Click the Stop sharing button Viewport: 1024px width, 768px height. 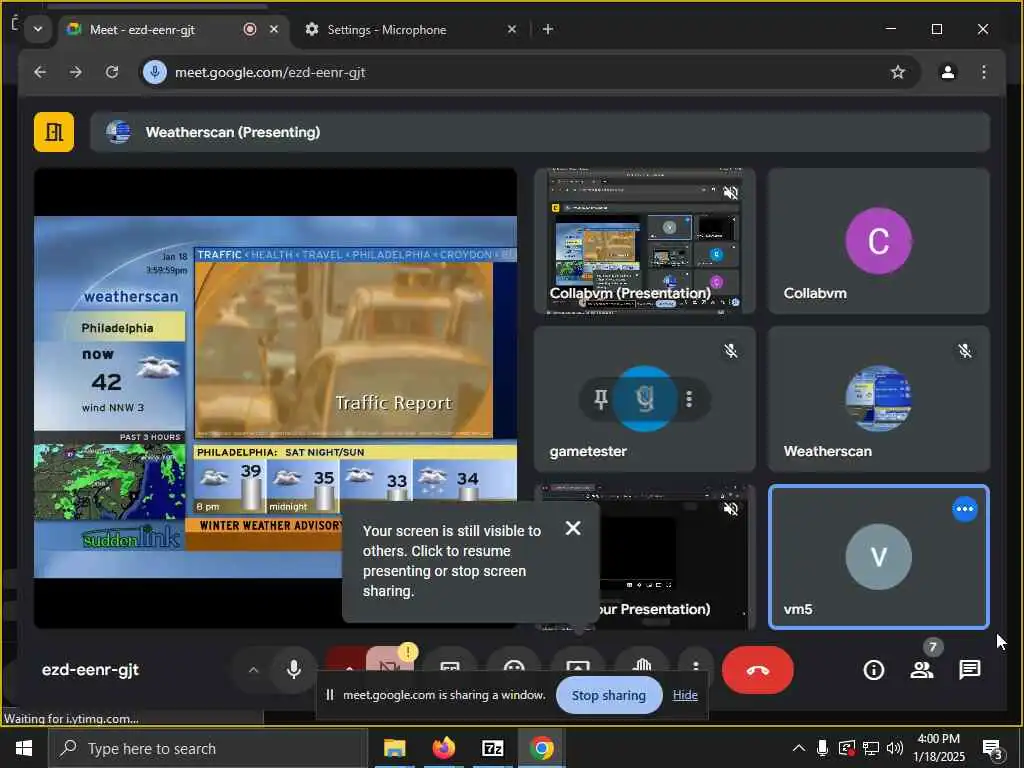tap(609, 696)
